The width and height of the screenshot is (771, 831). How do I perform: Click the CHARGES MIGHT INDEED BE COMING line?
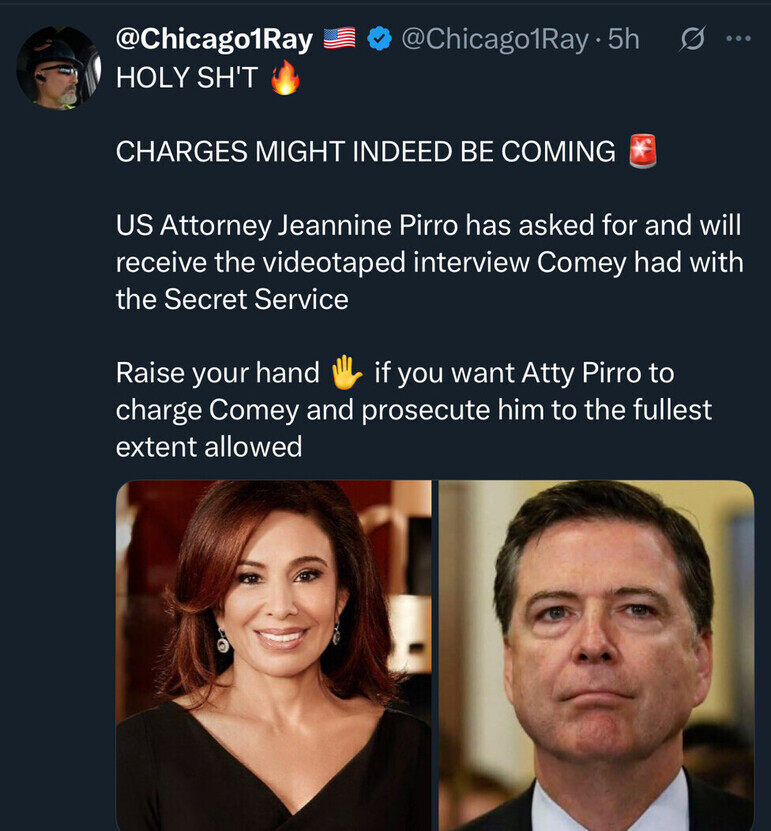tap(365, 152)
